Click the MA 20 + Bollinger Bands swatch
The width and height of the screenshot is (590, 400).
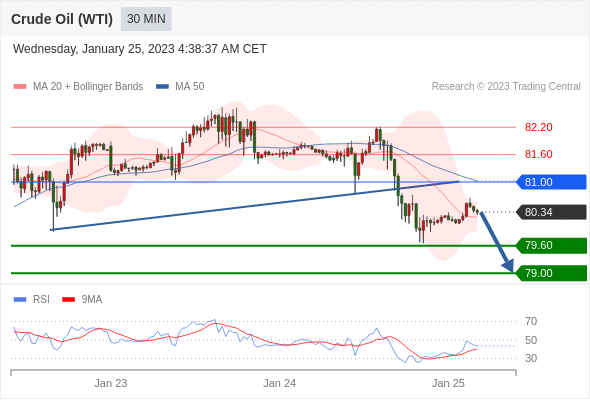click(x=20, y=87)
